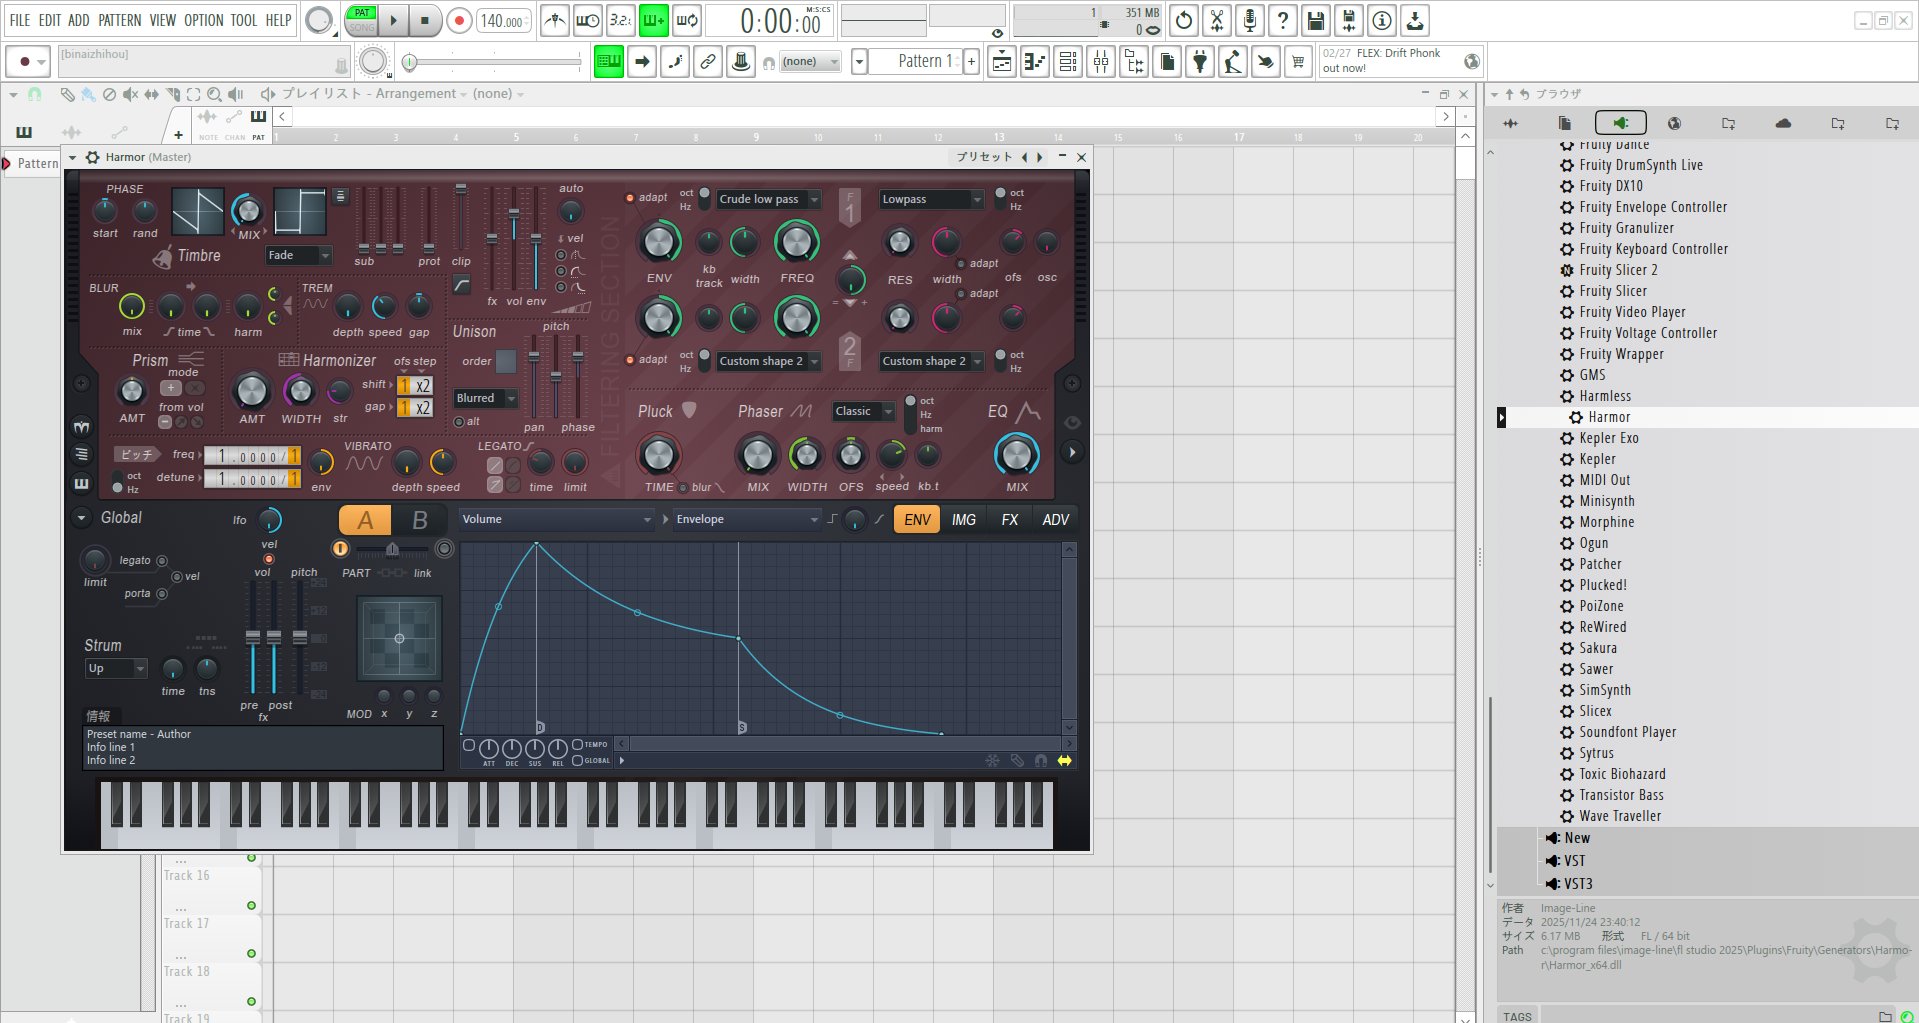The height and width of the screenshot is (1023, 1919).
Task: Open the Channel rack view icon
Action: pyautogui.click(x=1068, y=62)
